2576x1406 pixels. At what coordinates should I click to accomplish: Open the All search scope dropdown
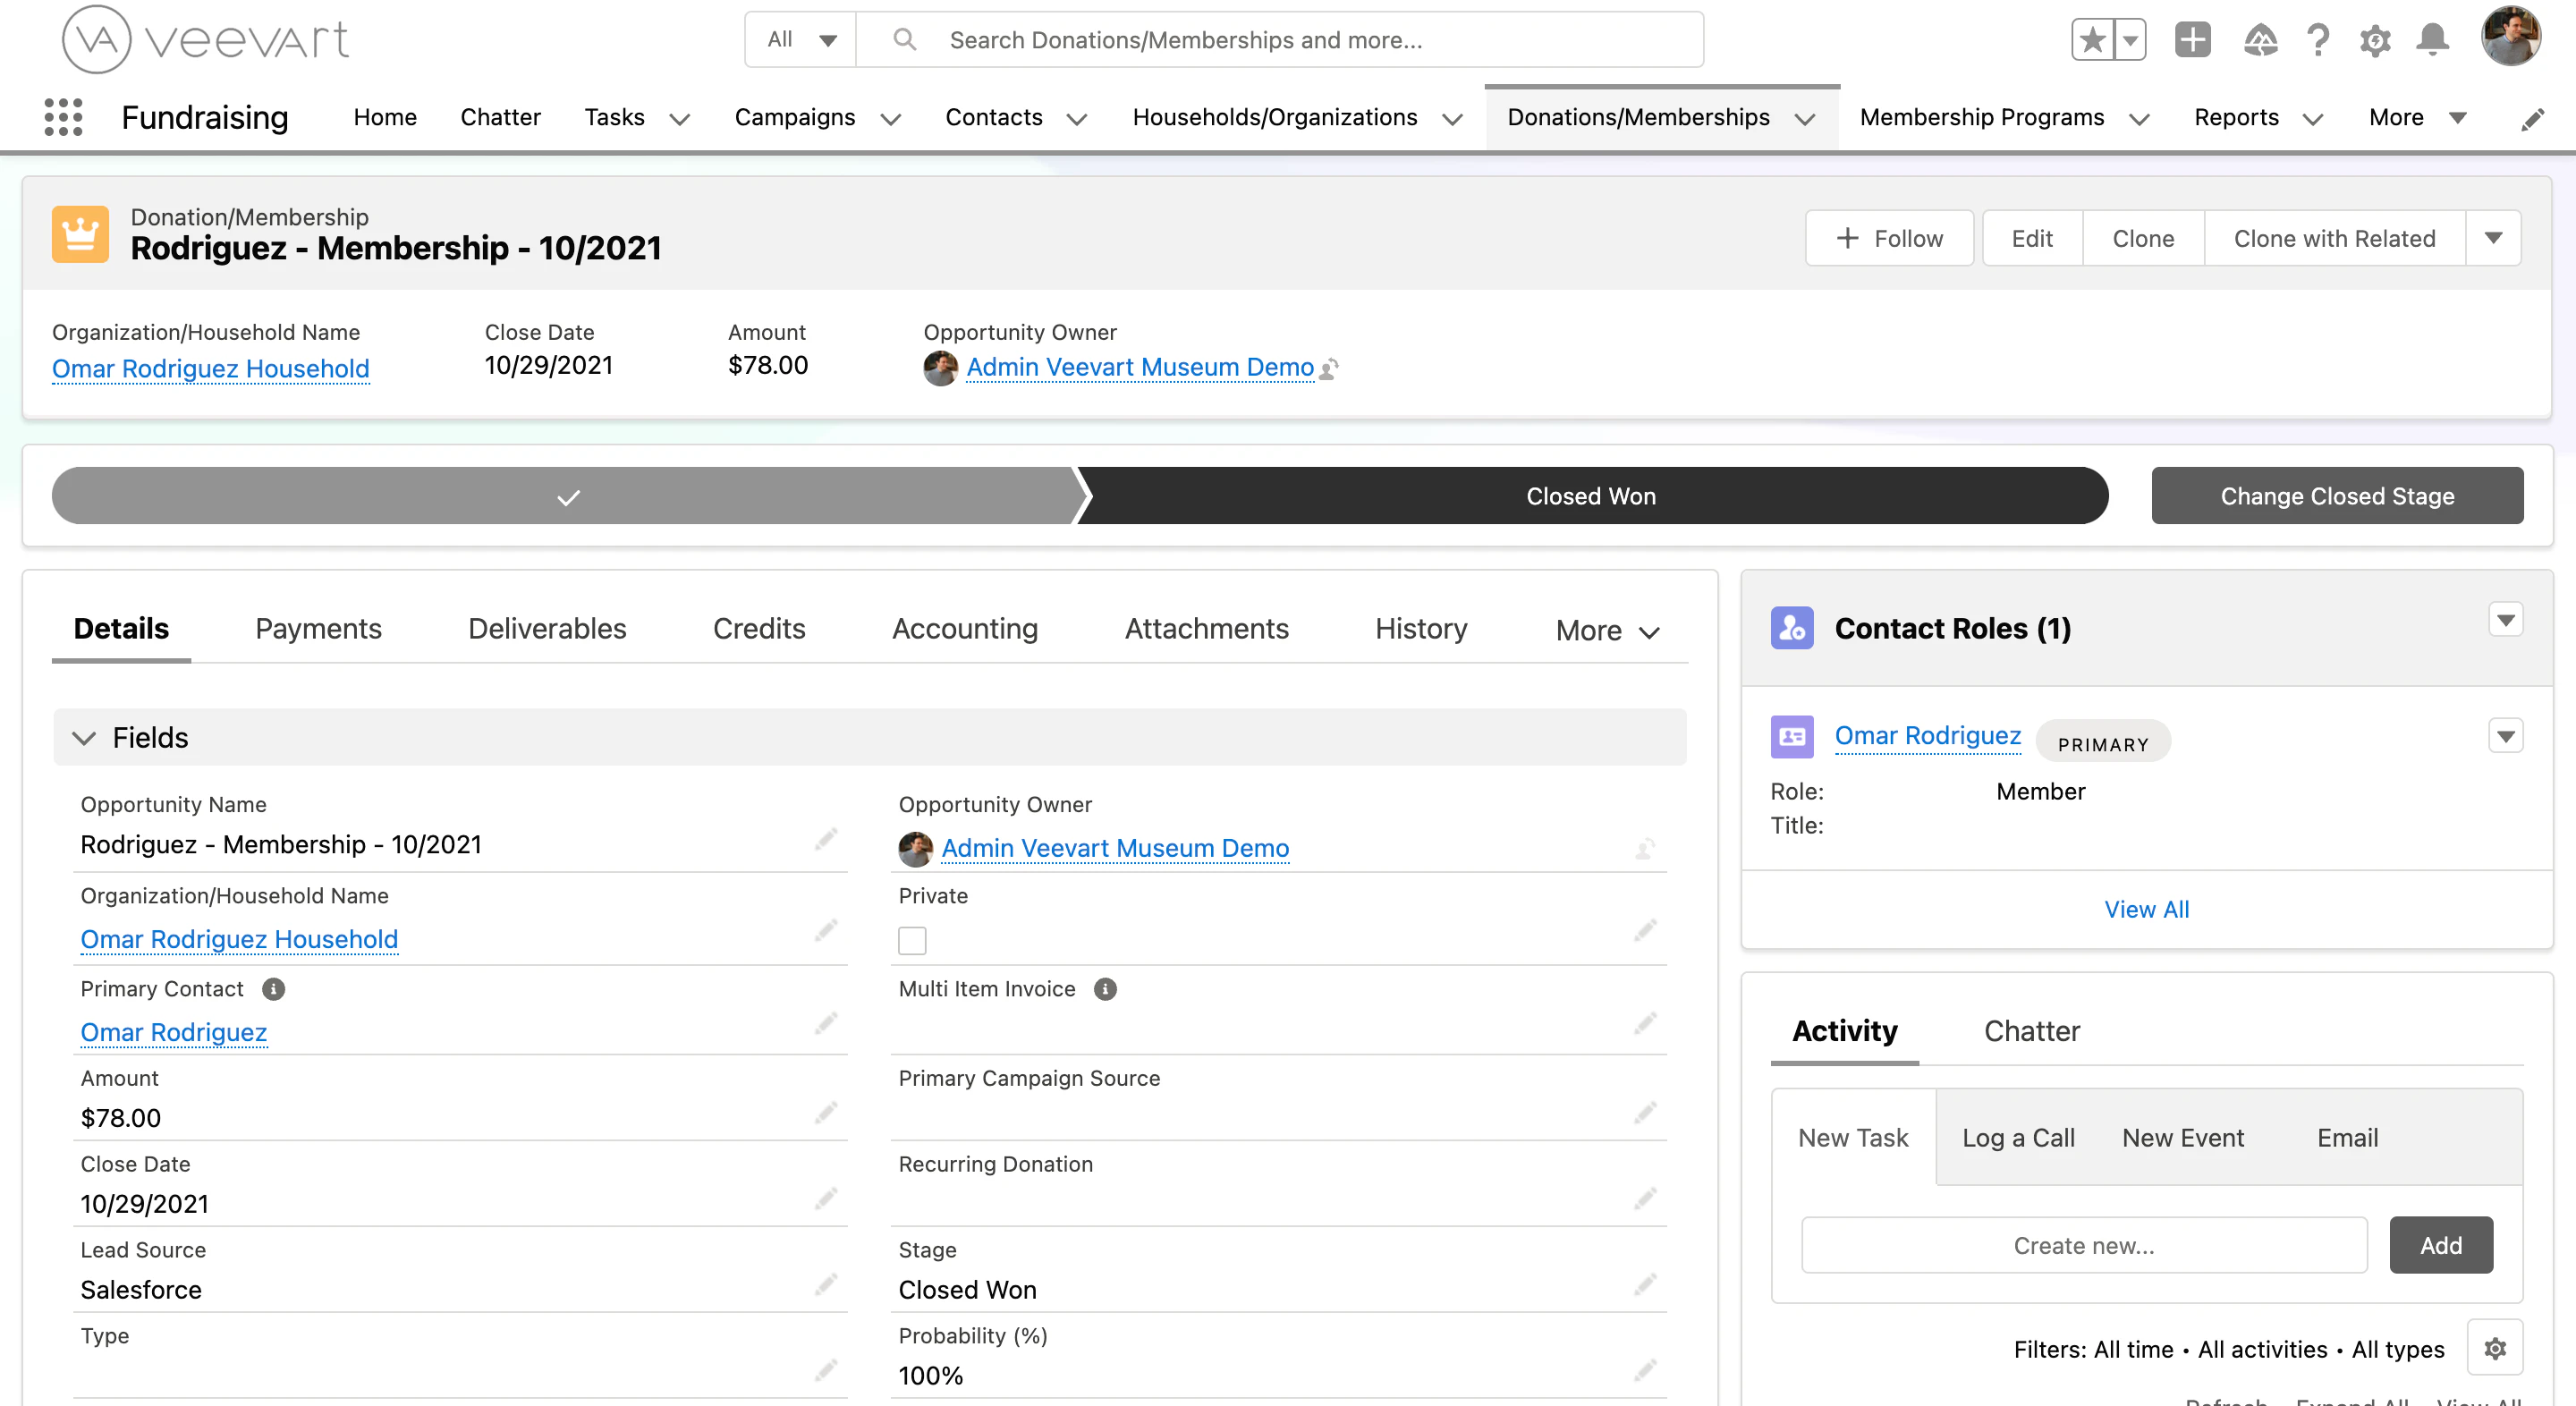point(798,40)
